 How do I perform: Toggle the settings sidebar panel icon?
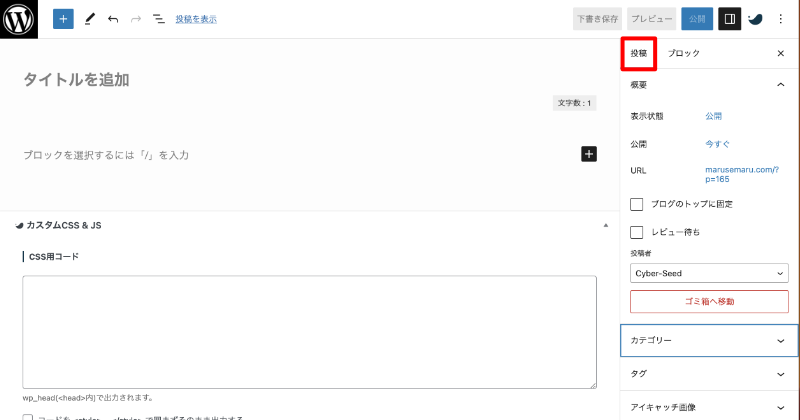point(730,19)
